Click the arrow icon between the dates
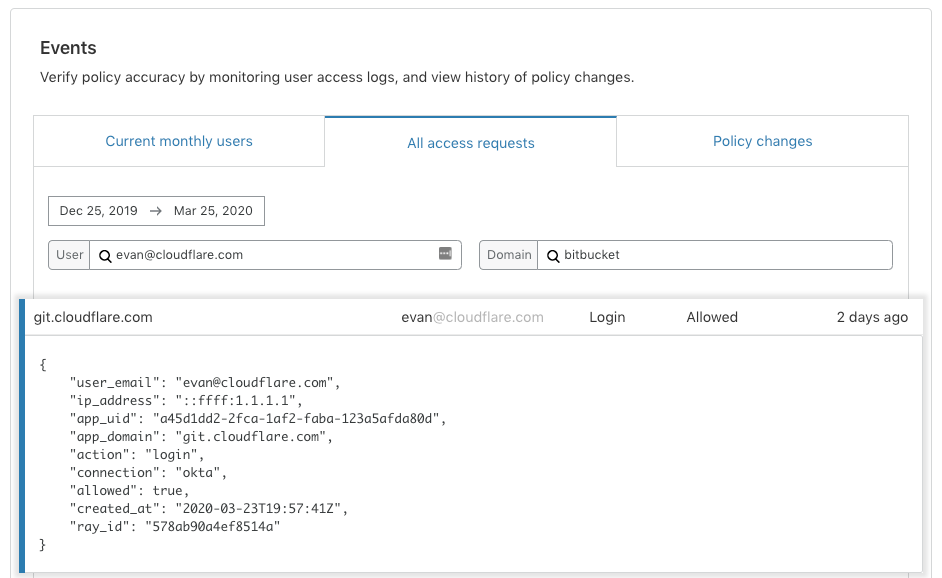This screenshot has height=578, width=942. 156,211
